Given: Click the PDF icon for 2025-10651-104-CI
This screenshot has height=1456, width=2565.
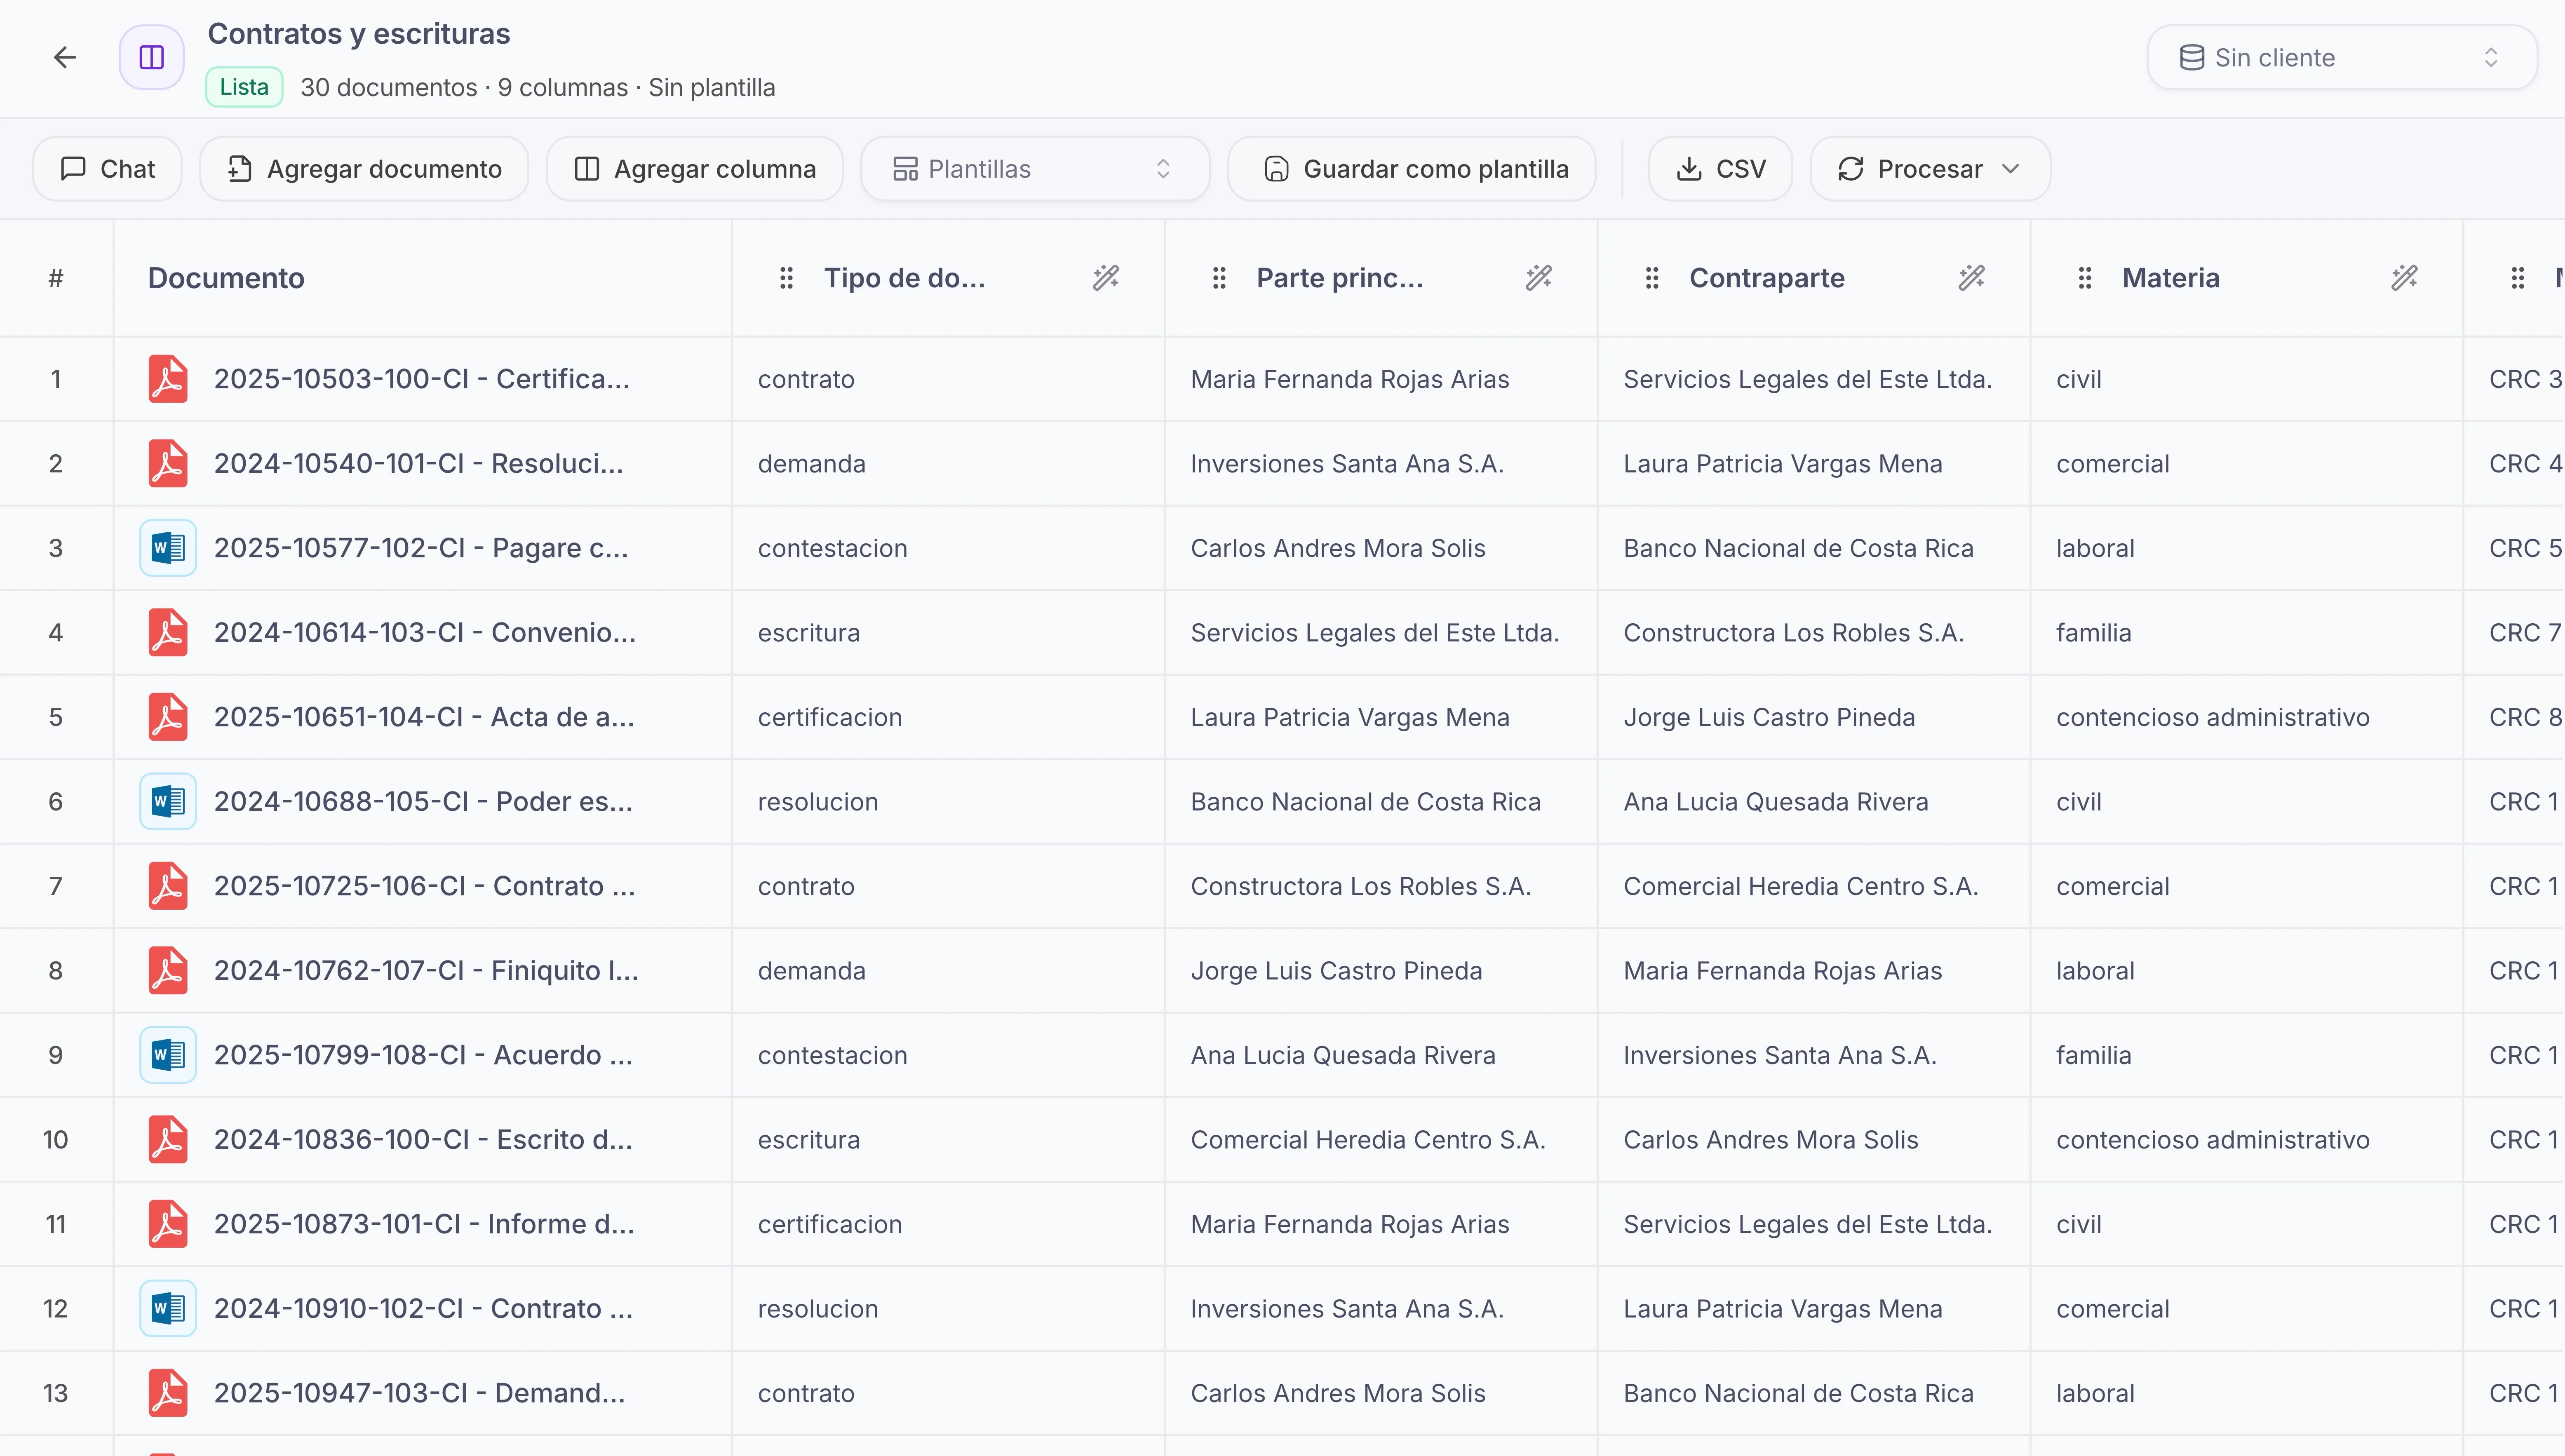Looking at the screenshot, I should coord(168,717).
